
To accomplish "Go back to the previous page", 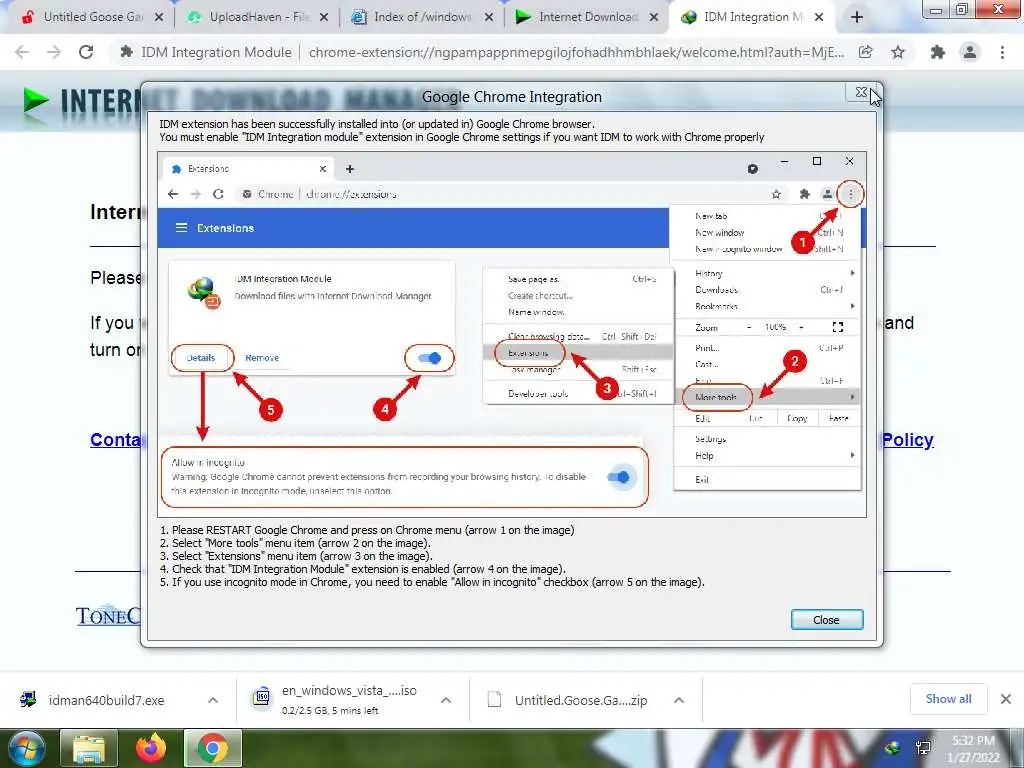I will [22, 52].
